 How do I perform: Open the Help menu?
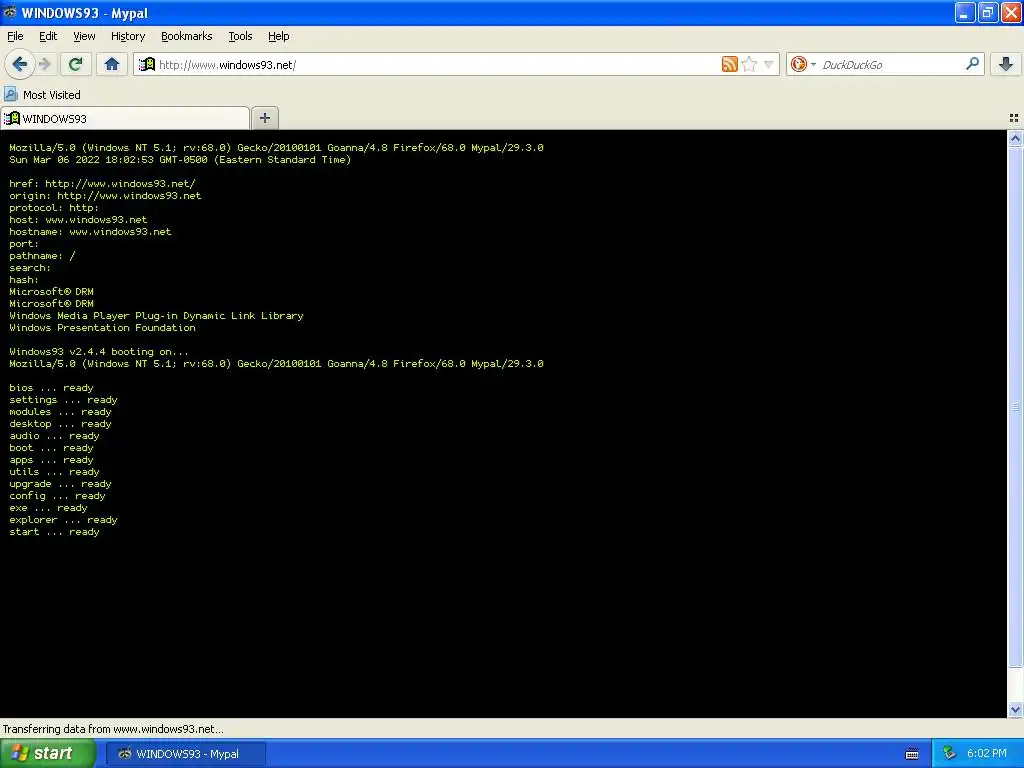tap(279, 36)
